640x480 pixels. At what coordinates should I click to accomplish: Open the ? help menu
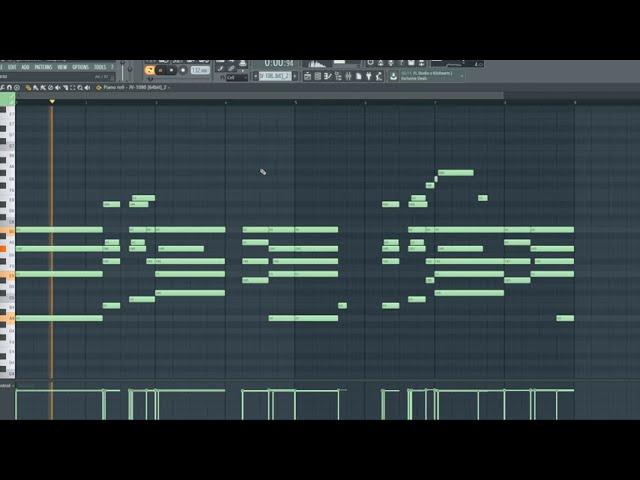112,67
